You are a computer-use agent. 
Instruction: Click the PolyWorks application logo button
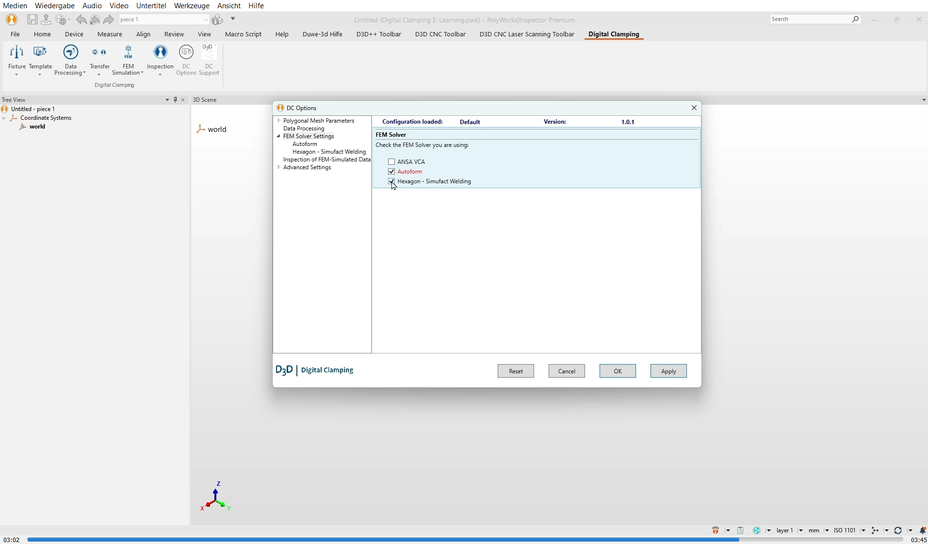[11, 20]
